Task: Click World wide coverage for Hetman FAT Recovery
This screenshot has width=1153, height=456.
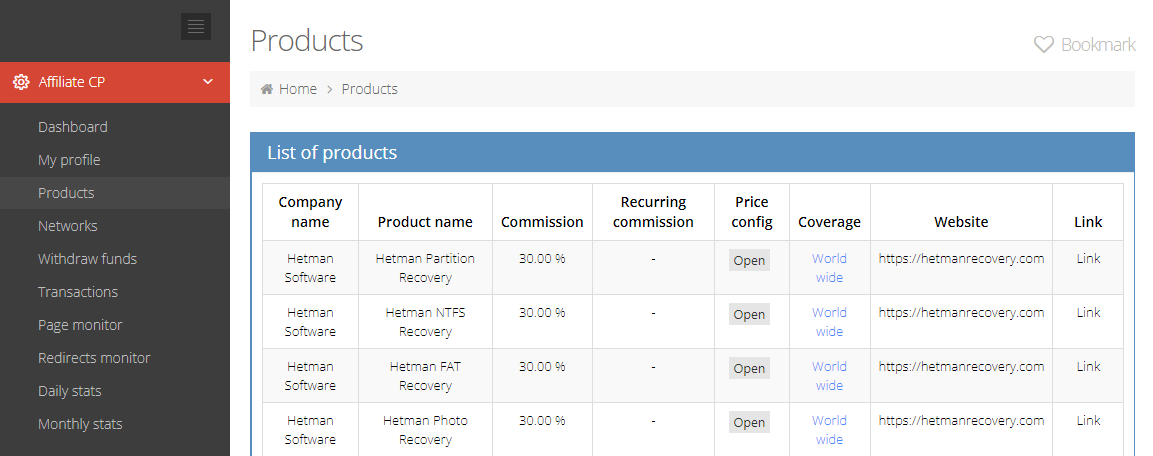Action: (x=829, y=376)
